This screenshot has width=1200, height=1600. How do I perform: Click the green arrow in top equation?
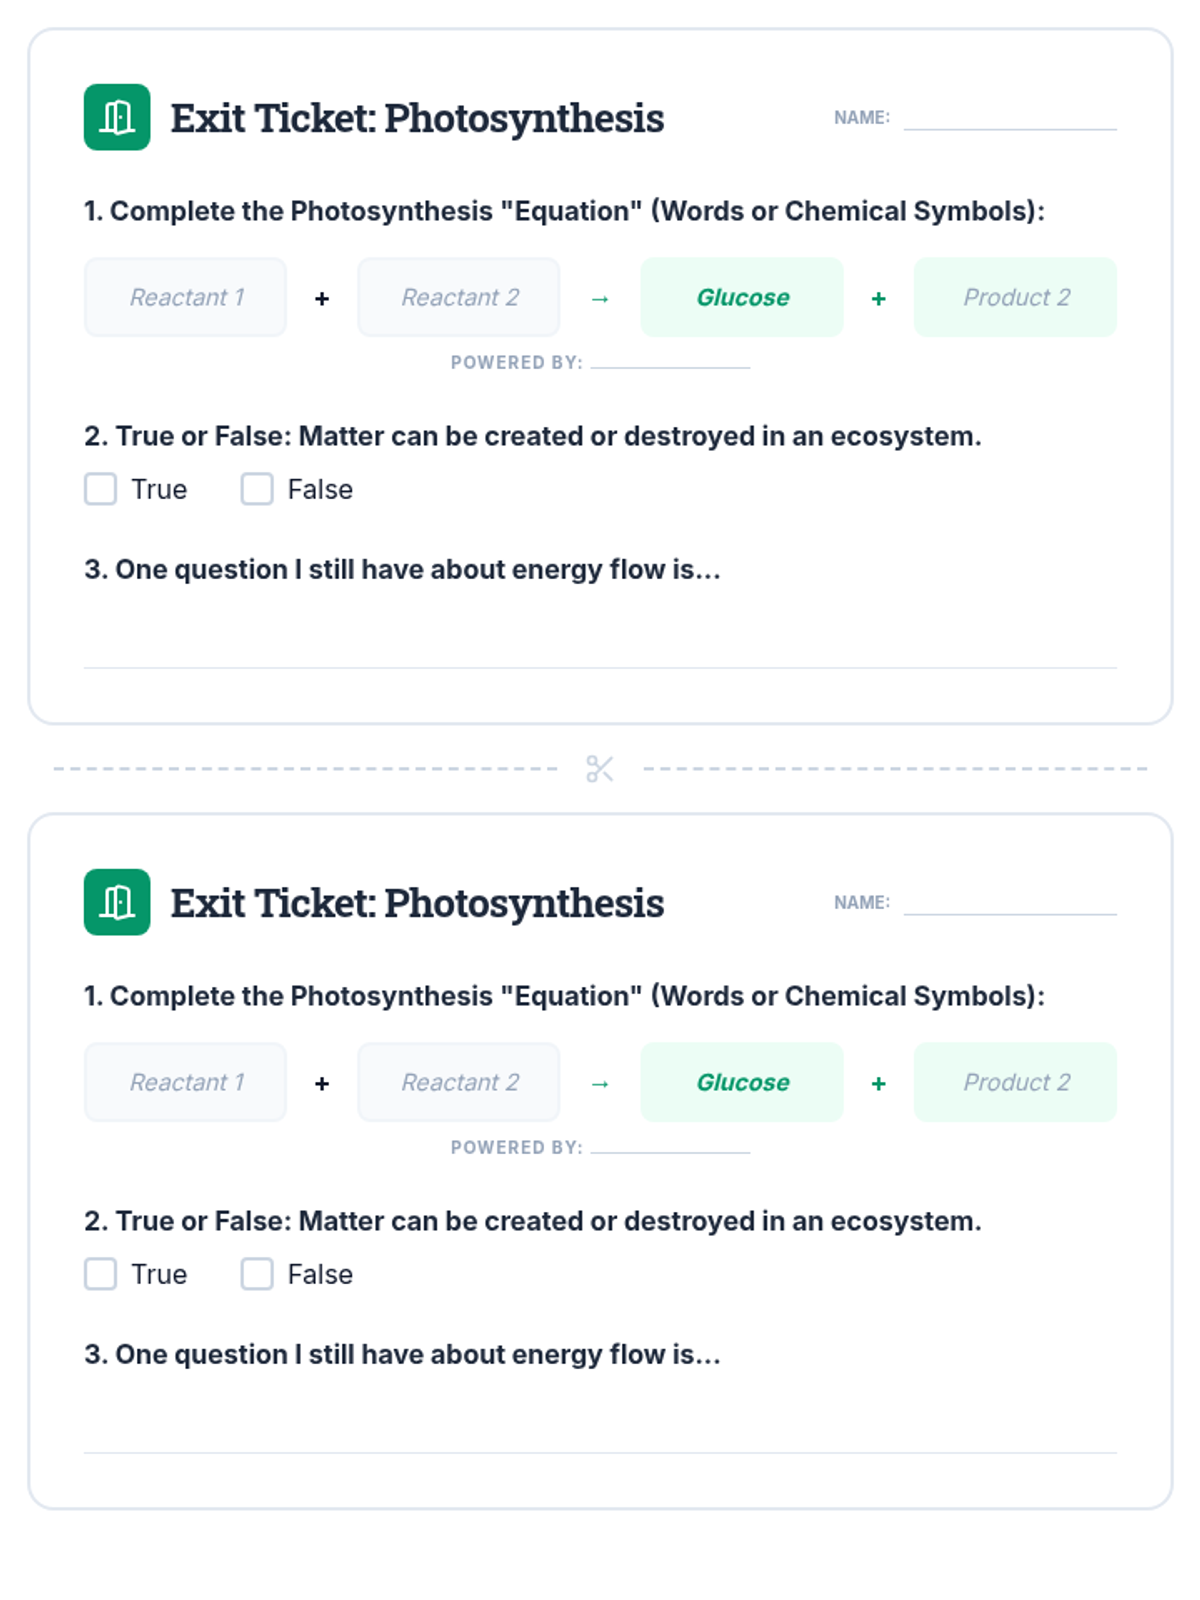600,299
